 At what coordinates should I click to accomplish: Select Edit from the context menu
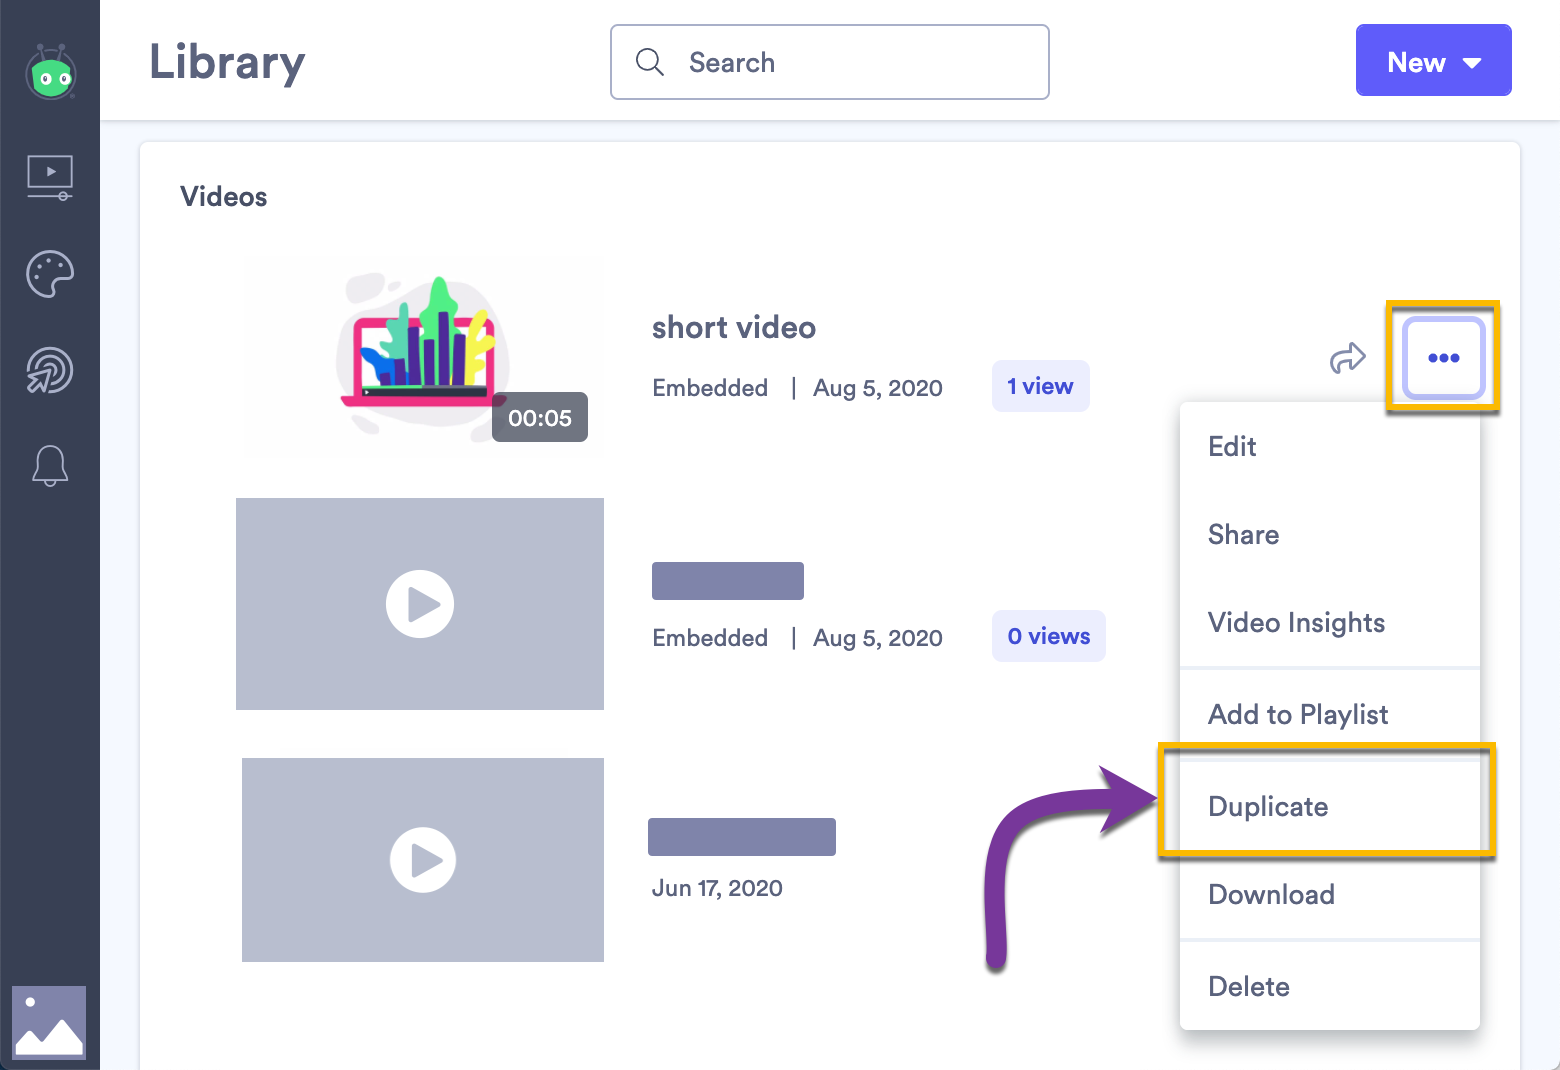tap(1329, 446)
